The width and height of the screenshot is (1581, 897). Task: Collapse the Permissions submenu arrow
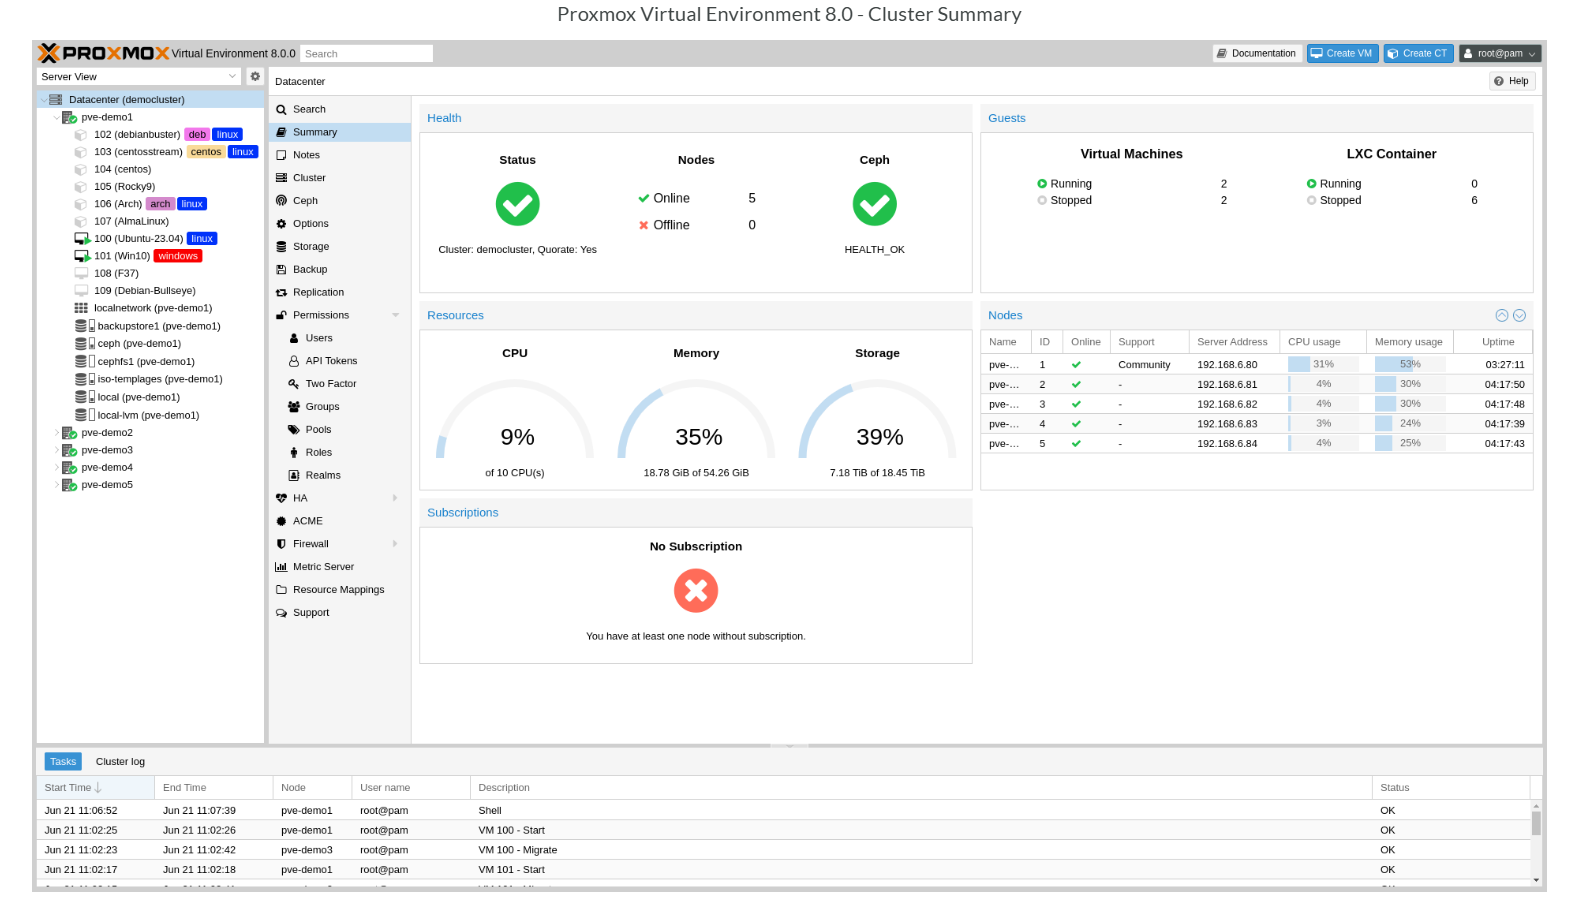396,315
